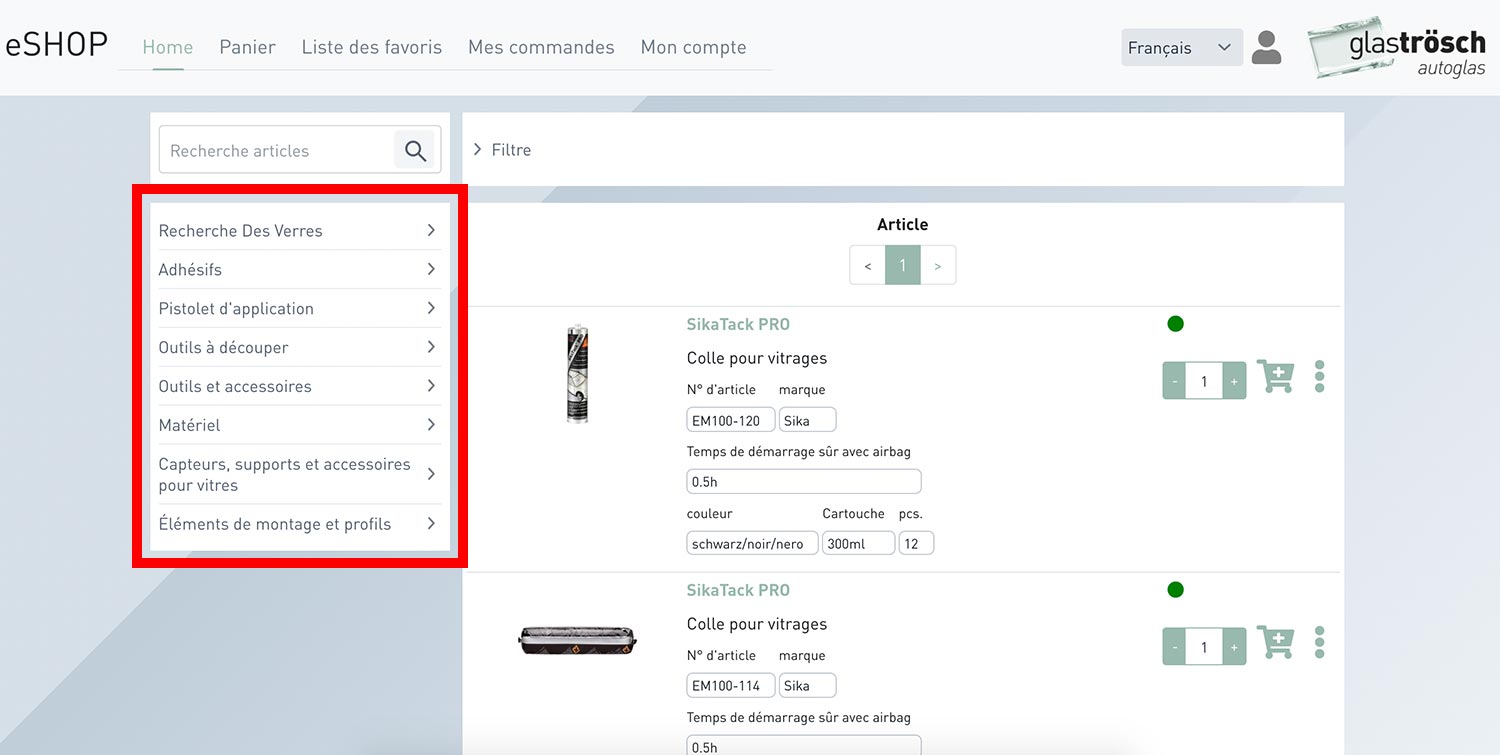The image size is (1500, 755).
Task: Expand the Adhésifs category
Action: click(298, 269)
